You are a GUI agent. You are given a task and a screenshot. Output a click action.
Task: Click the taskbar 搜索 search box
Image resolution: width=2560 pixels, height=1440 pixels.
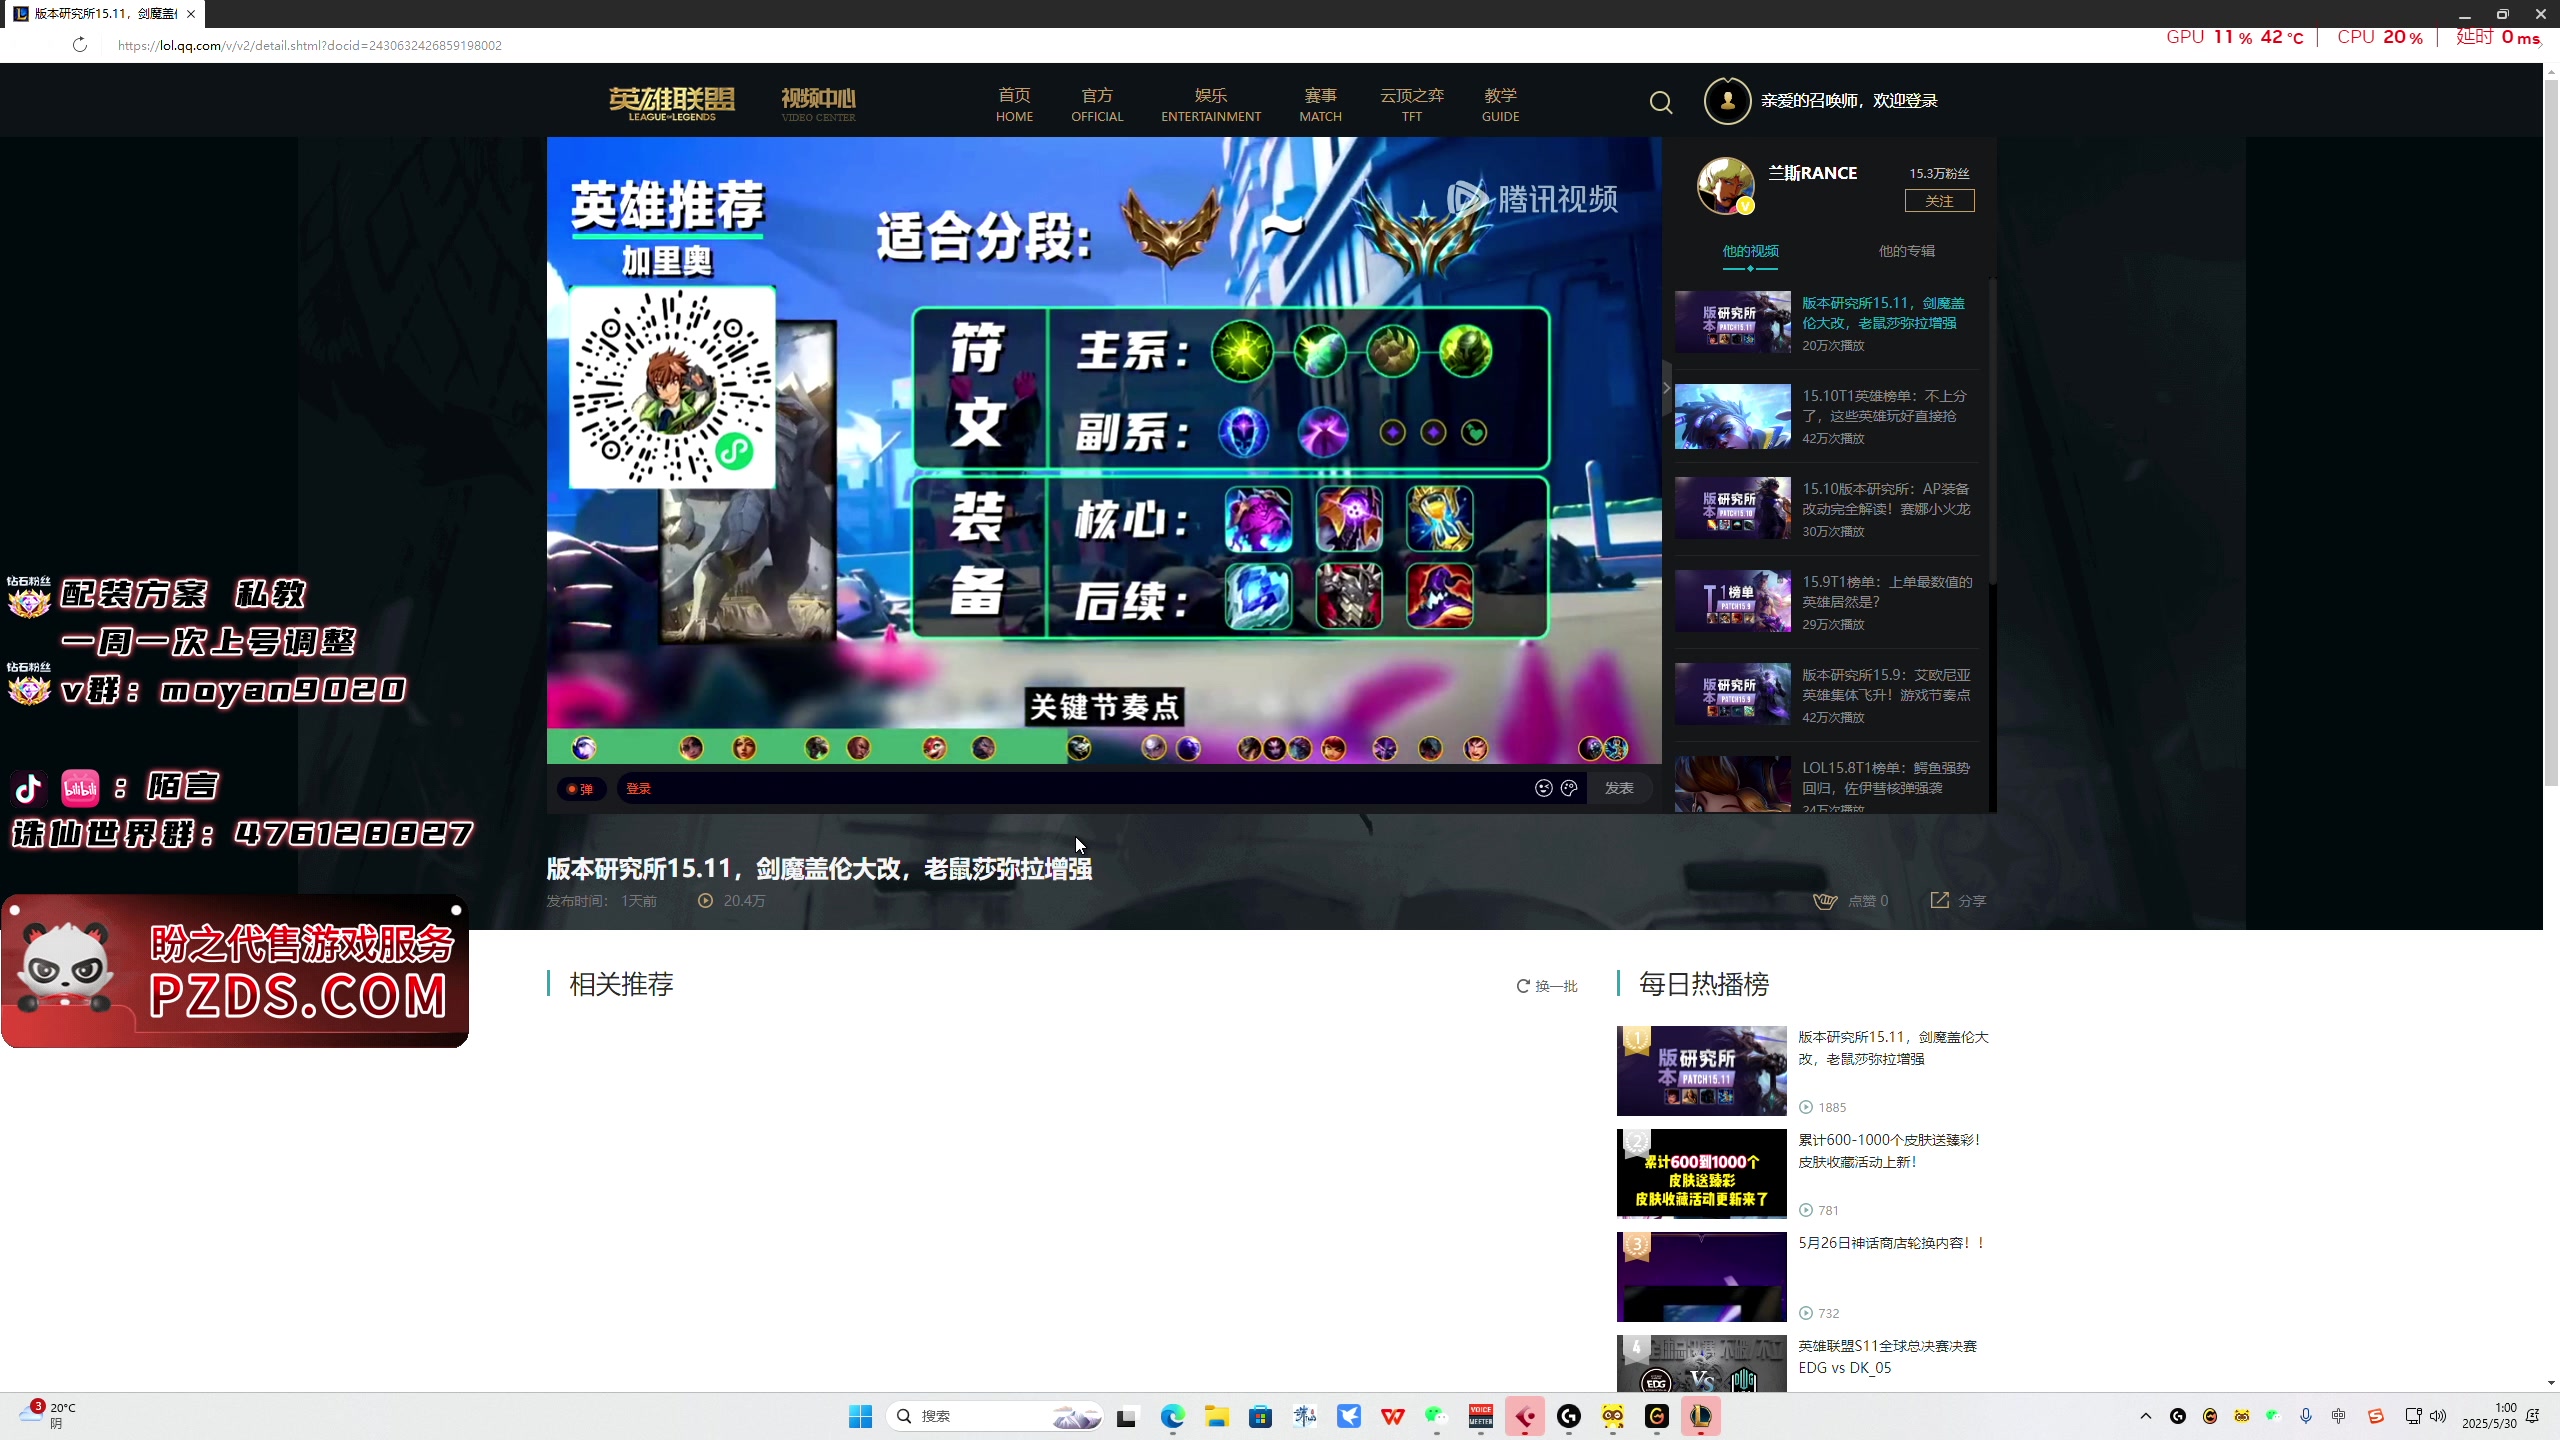point(995,1416)
